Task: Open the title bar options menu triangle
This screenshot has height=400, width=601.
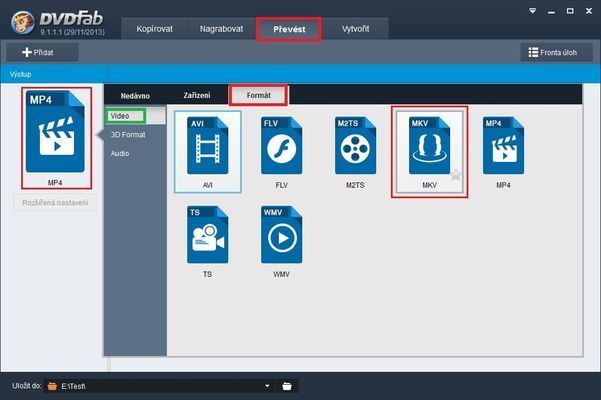Action: click(532, 11)
